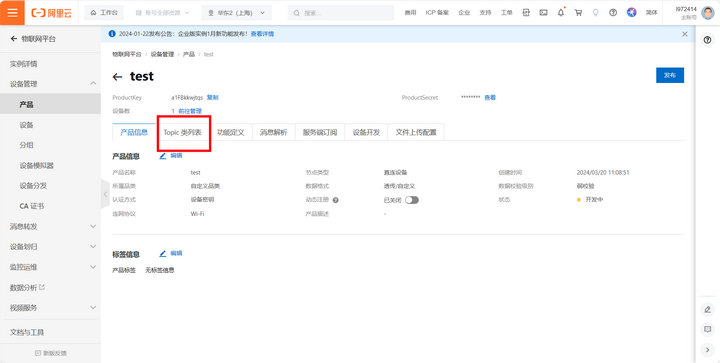Open the cloud shell terminal icon

(x=543, y=13)
